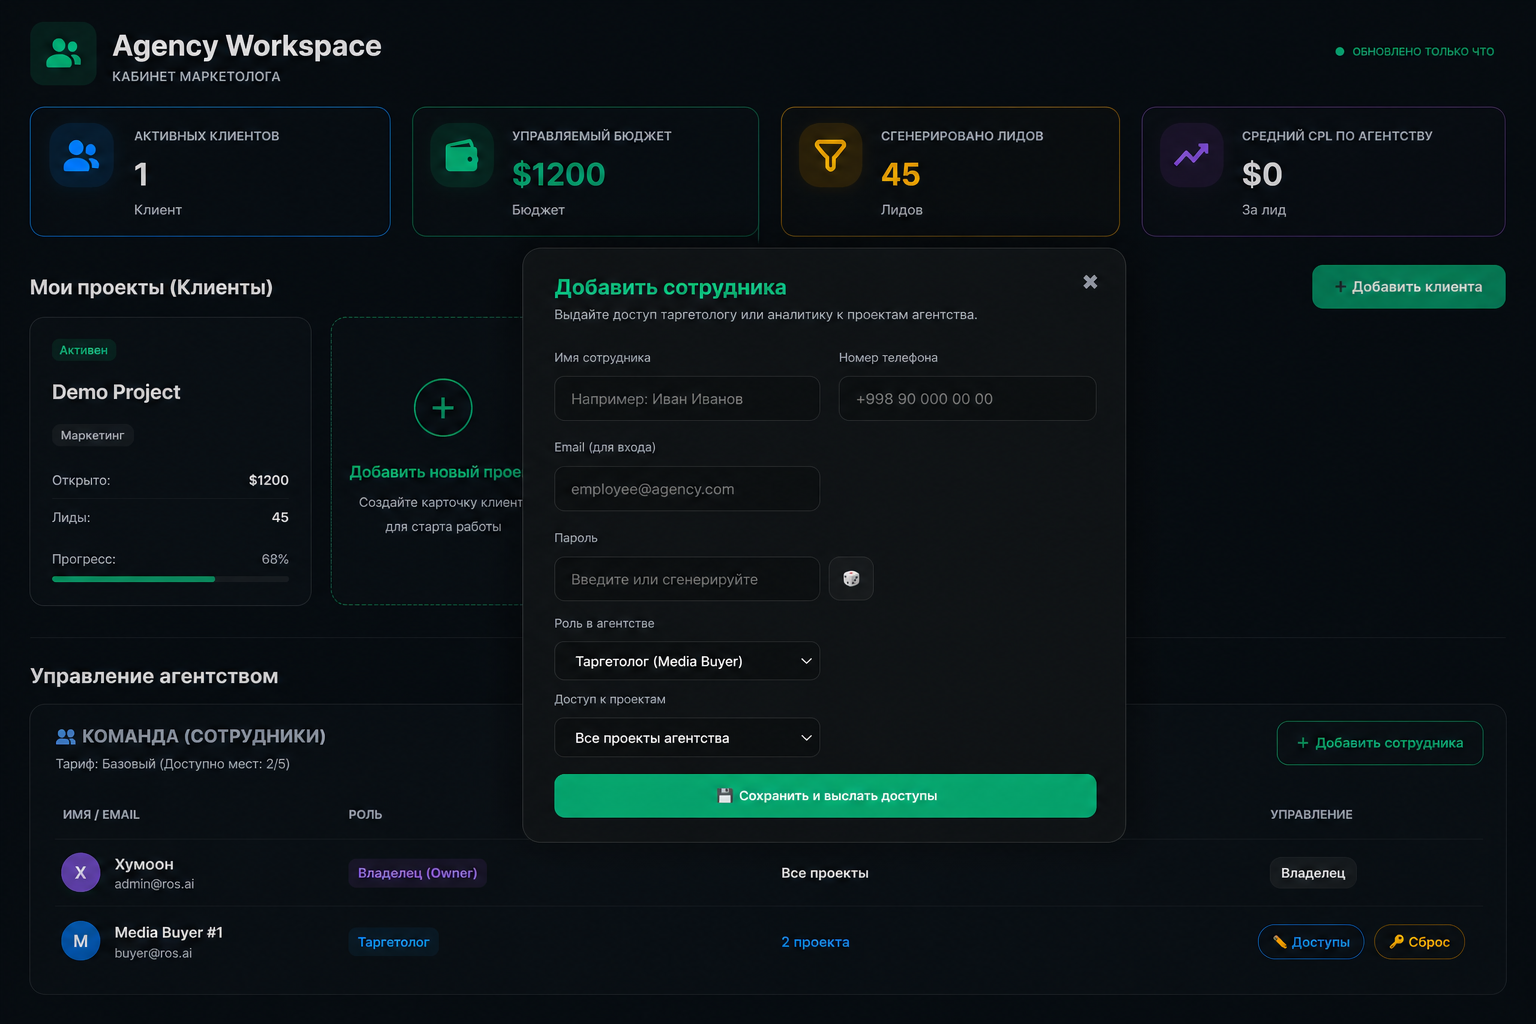Image resolution: width=1536 pixels, height=1024 pixels.
Task: Click the Добавить сотрудника outlined button
Action: 1379,743
